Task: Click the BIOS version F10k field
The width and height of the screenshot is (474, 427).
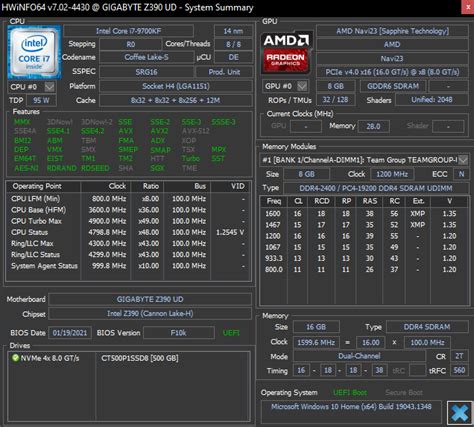Action: coord(179,333)
